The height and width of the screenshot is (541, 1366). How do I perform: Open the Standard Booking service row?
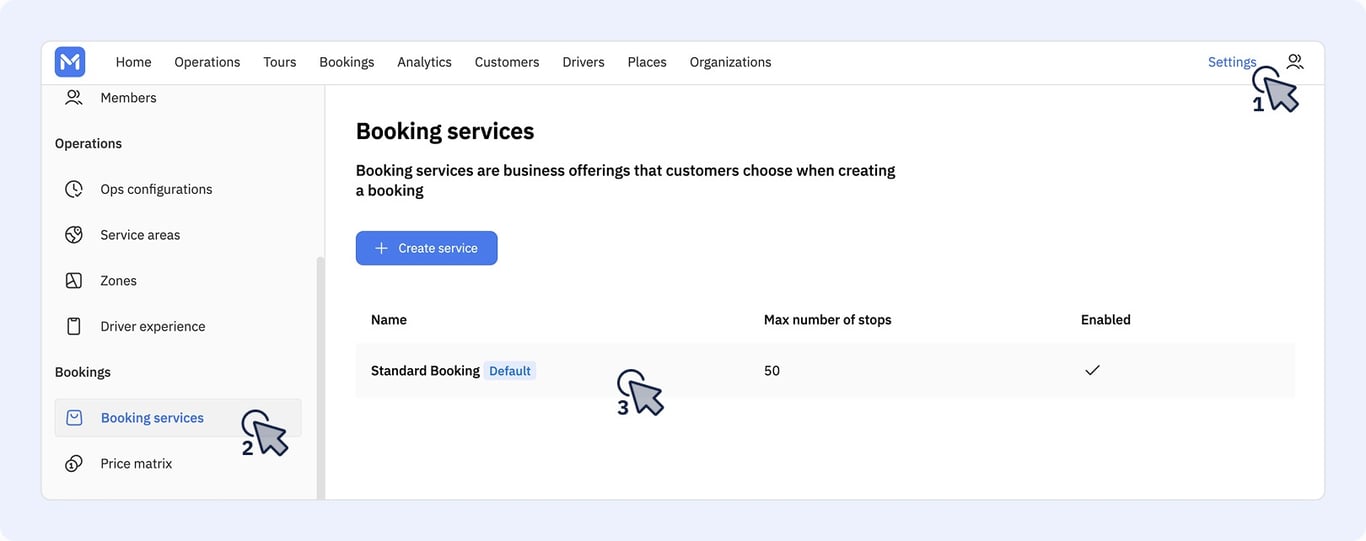click(x=825, y=370)
